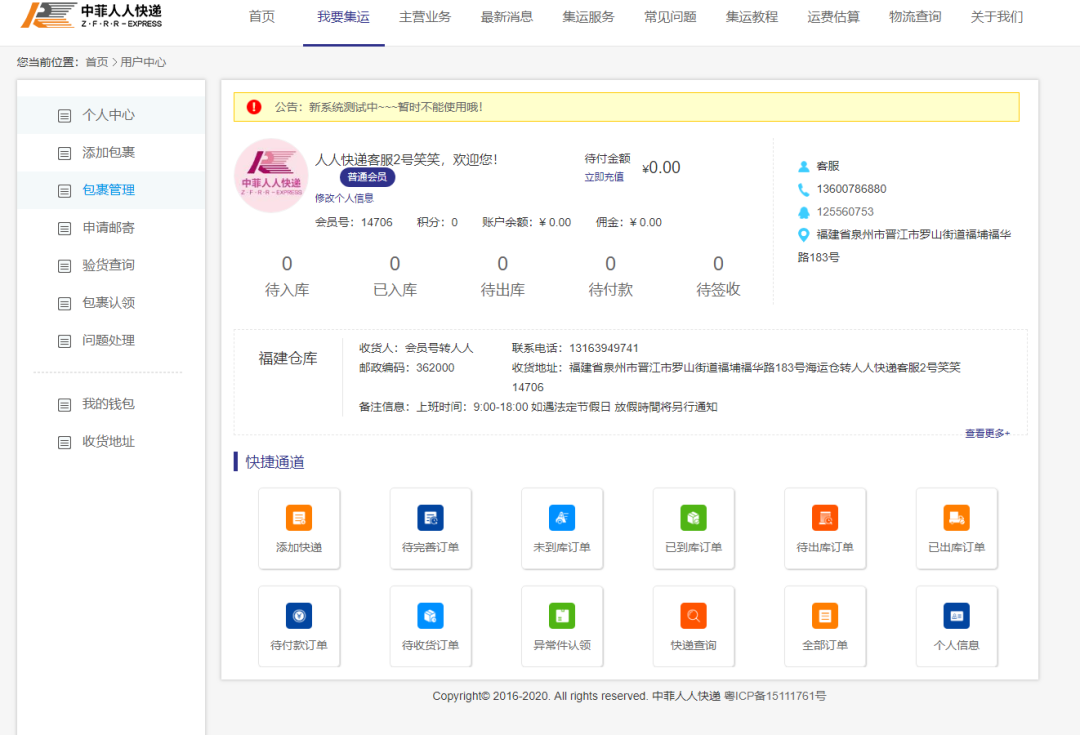Click the pink user avatar image
Image resolution: width=1080 pixels, height=735 pixels.
click(271, 176)
